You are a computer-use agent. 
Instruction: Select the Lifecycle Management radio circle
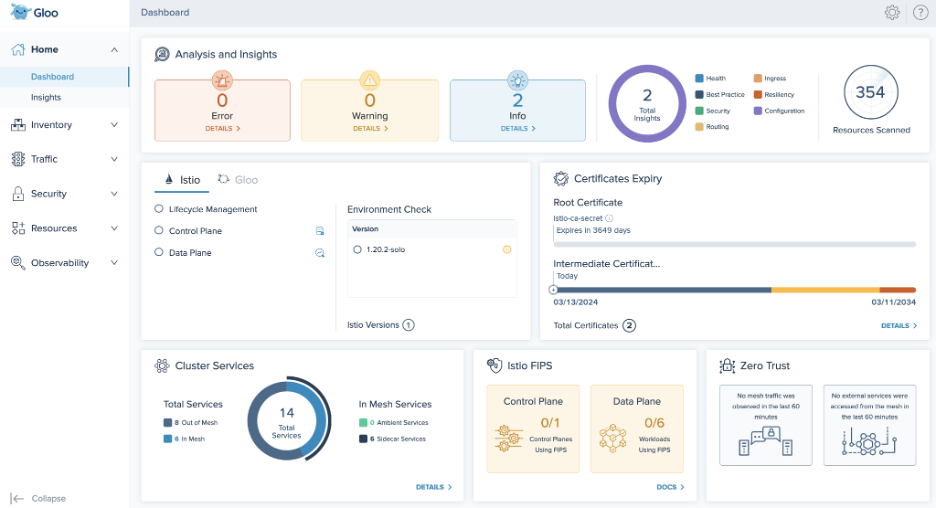point(159,209)
